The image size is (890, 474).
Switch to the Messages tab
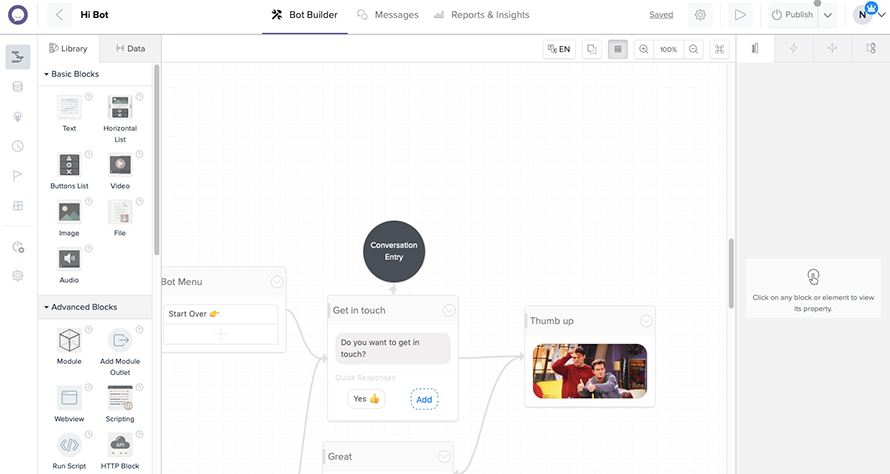coord(388,15)
